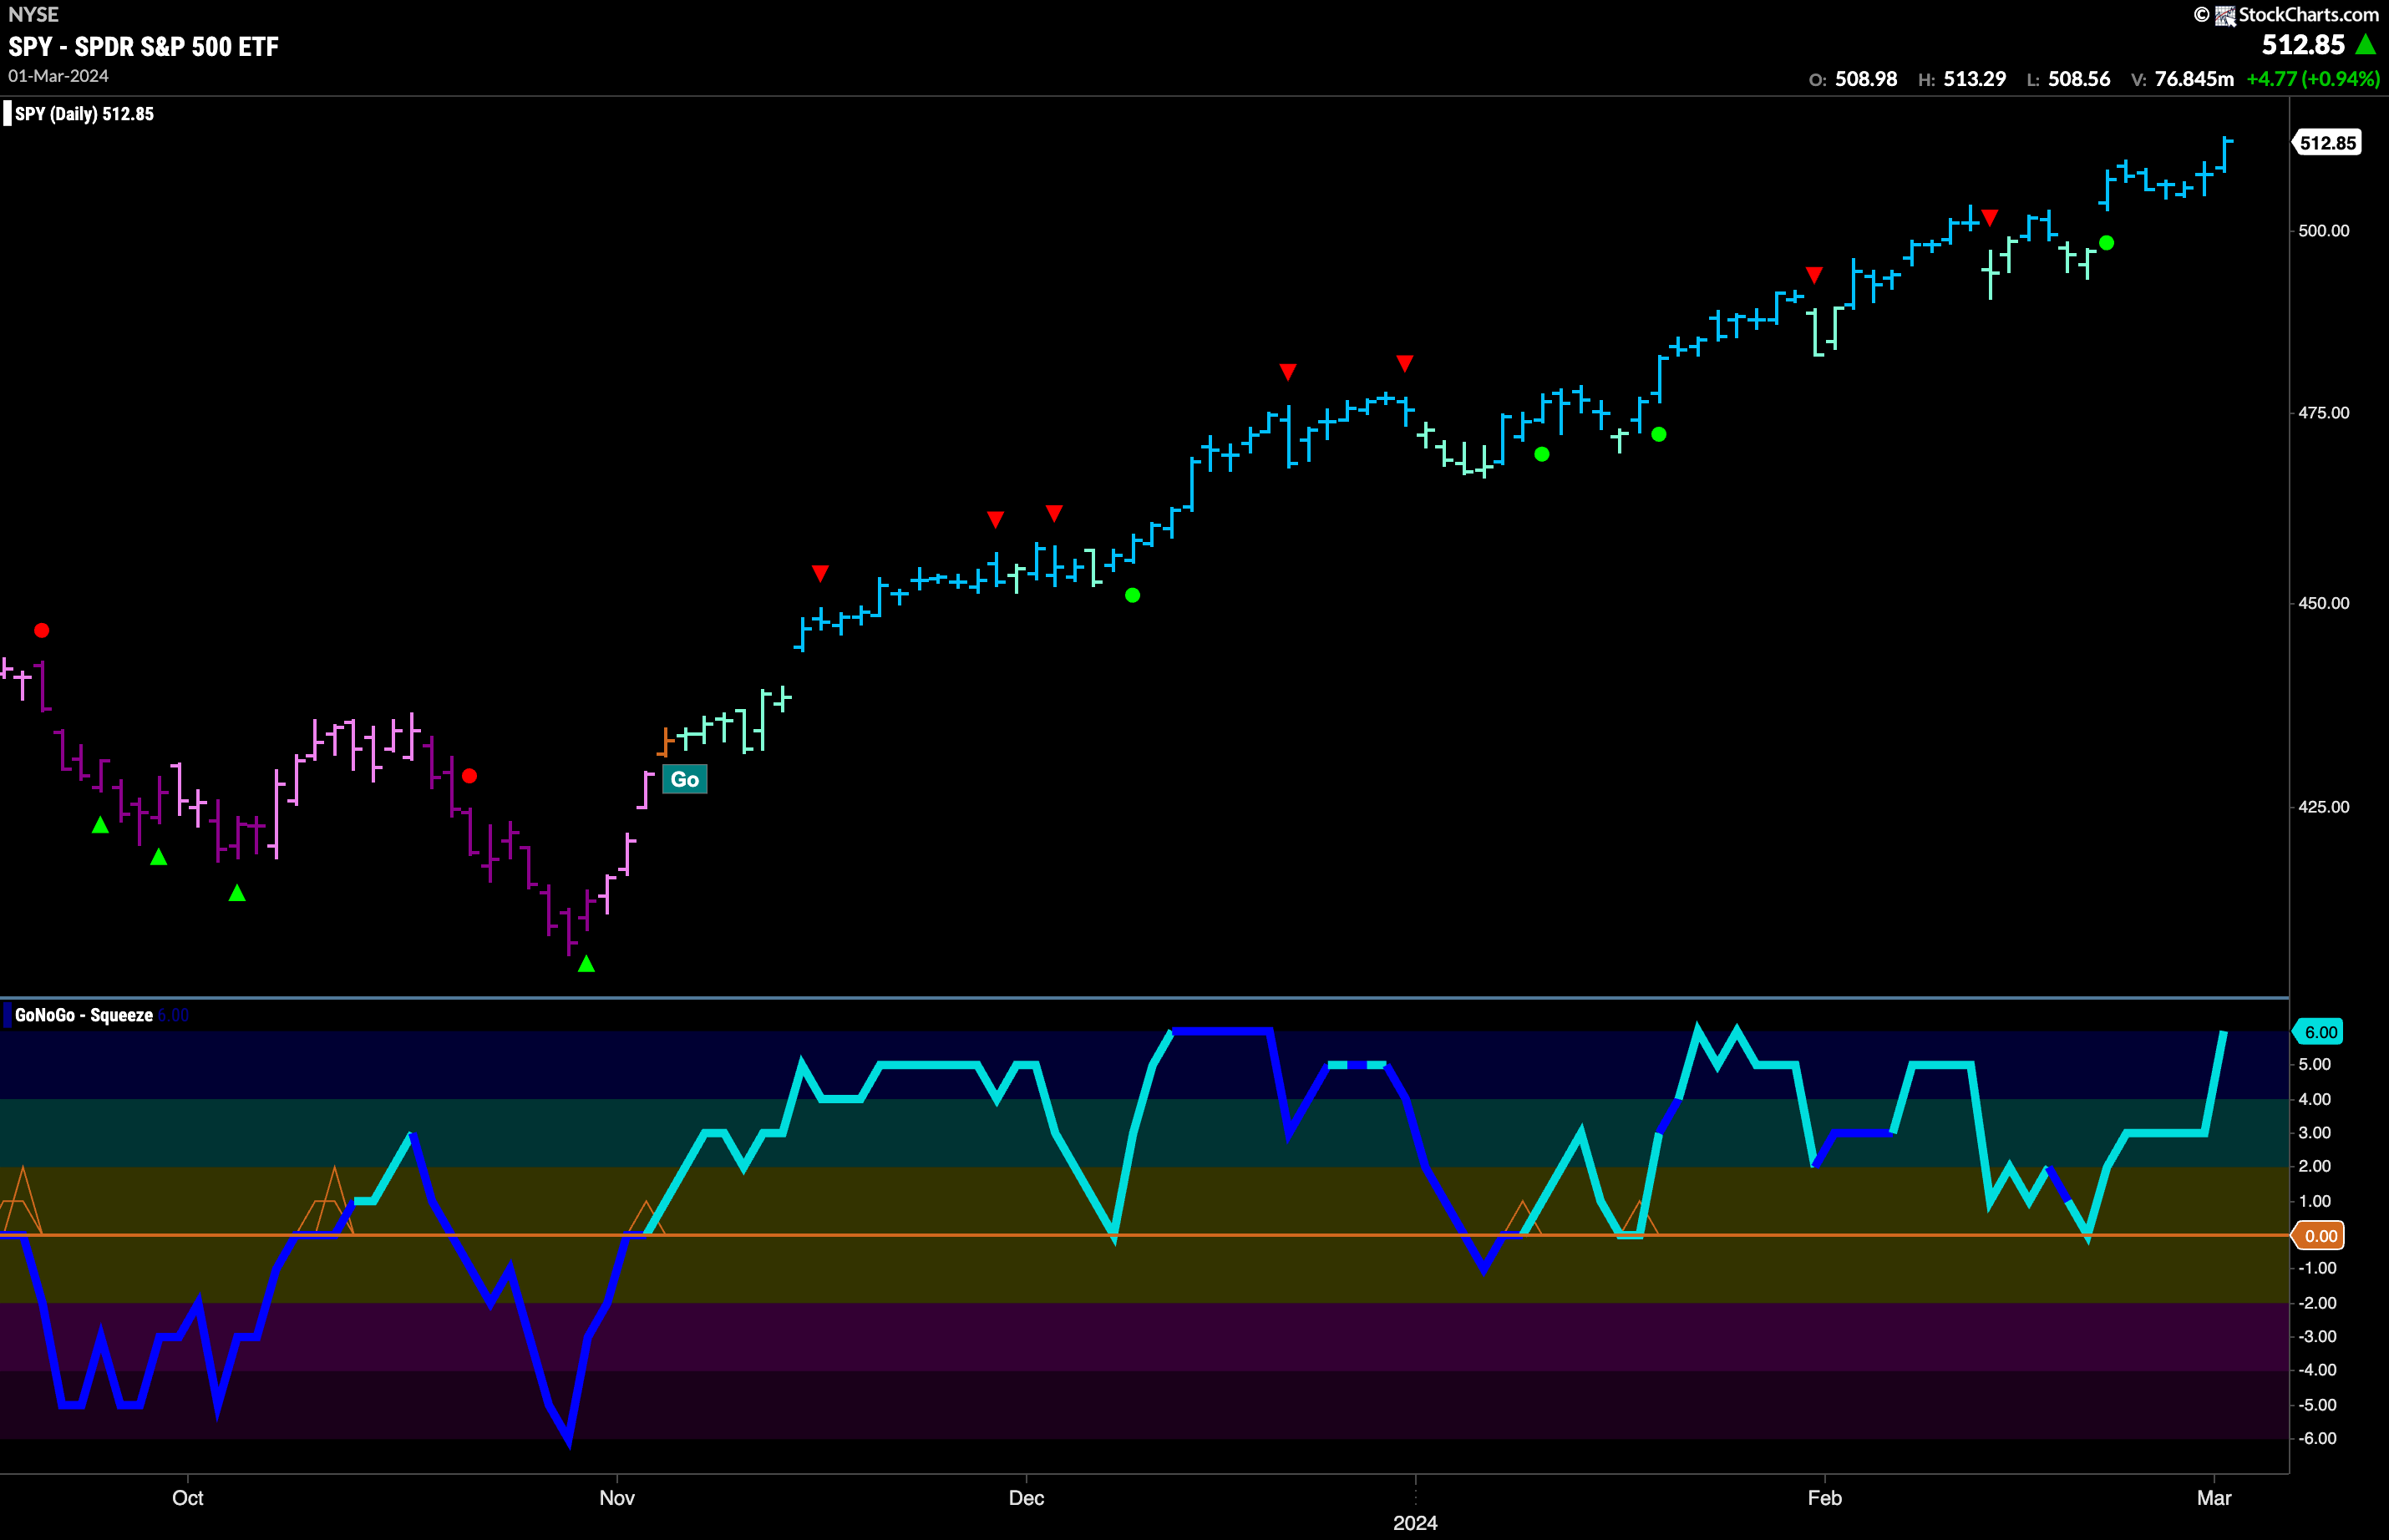The width and height of the screenshot is (2389, 1540).
Task: Click the "01-Mar-2024" date text
Action: point(58,76)
